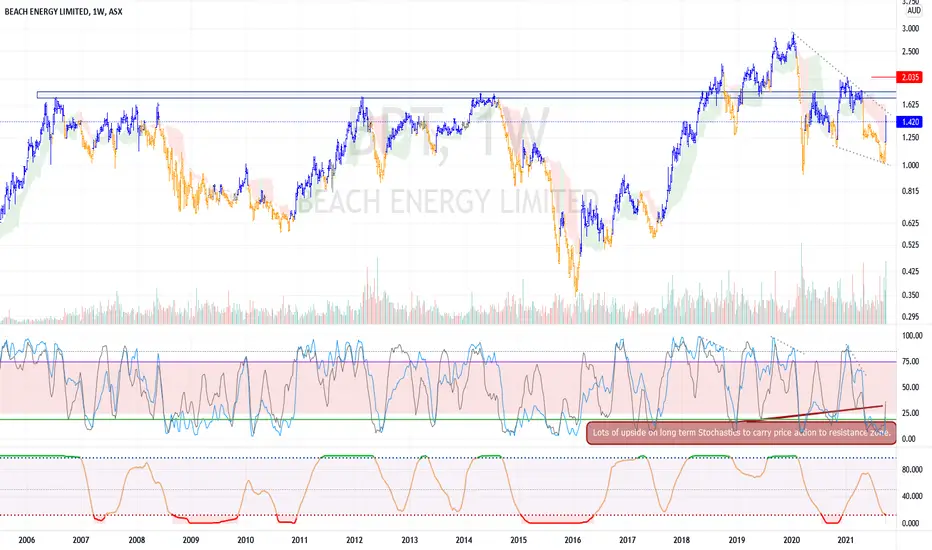Select the purple horizontal line at stochastic 75

coord(448,362)
